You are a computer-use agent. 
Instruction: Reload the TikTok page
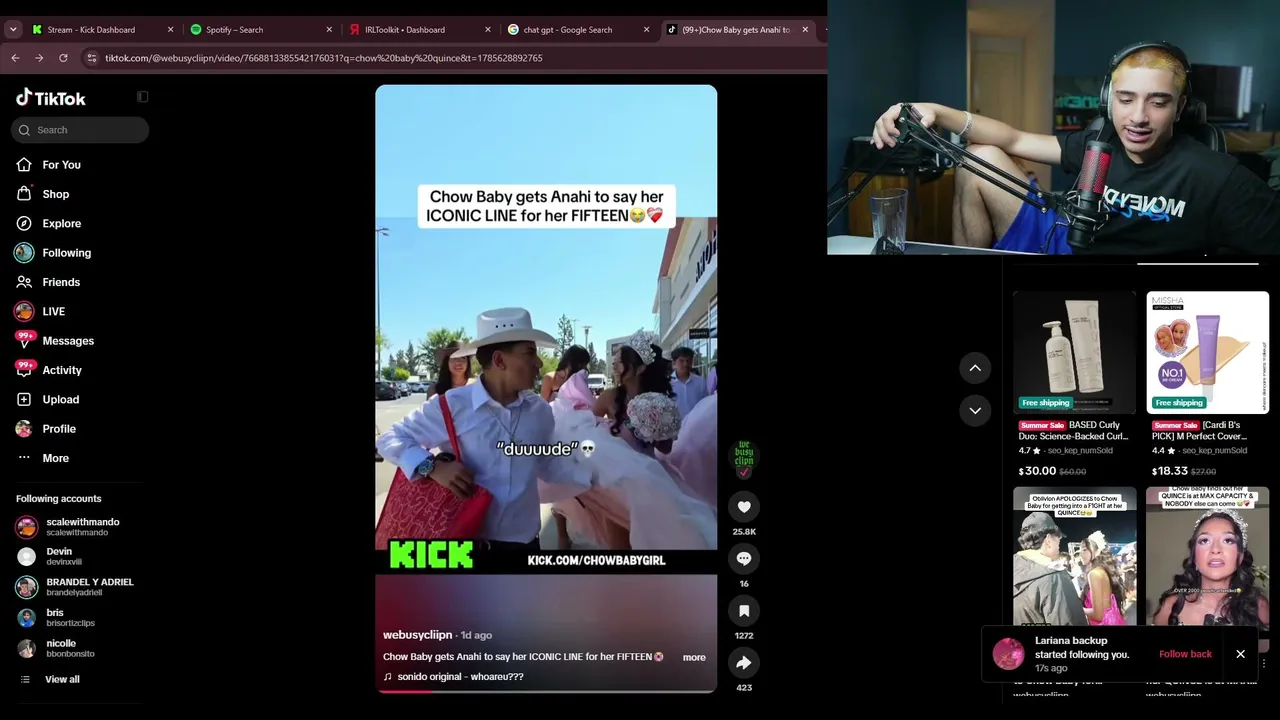(63, 58)
